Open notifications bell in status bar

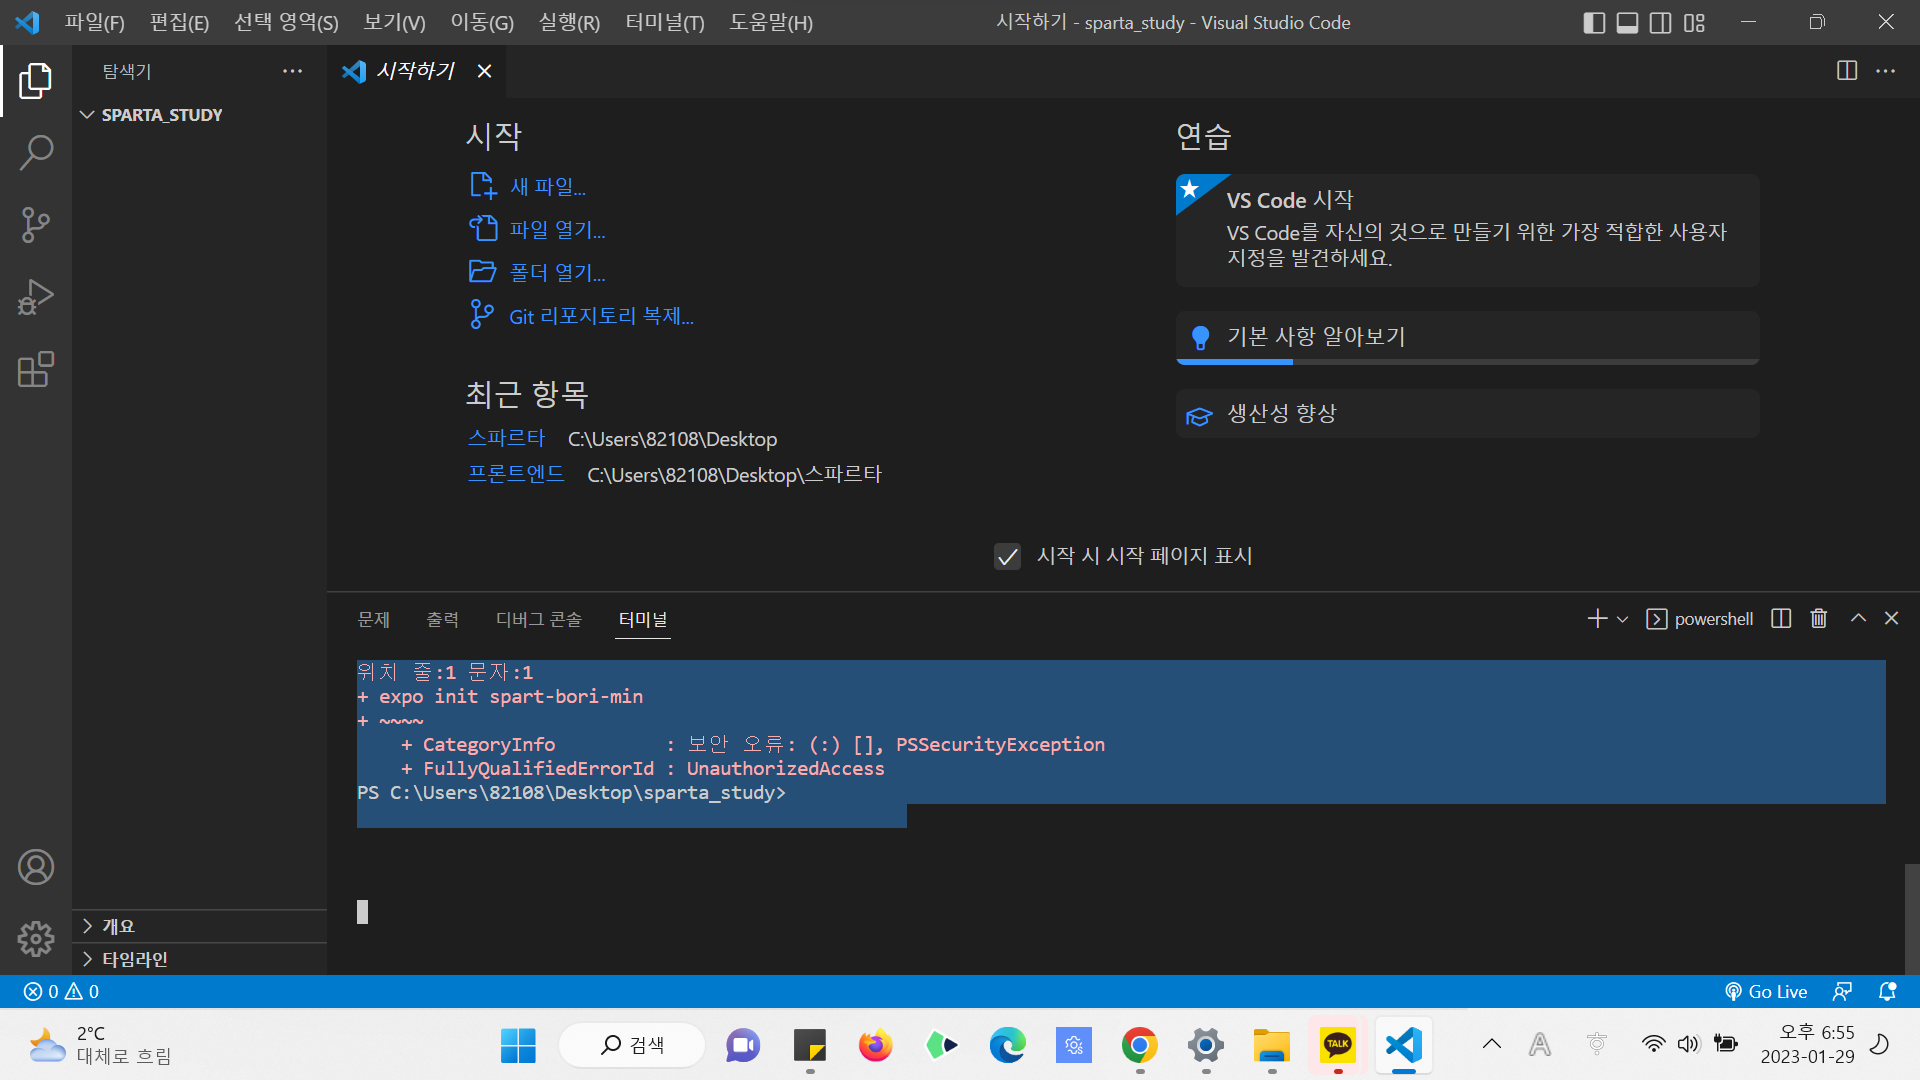tap(1887, 991)
